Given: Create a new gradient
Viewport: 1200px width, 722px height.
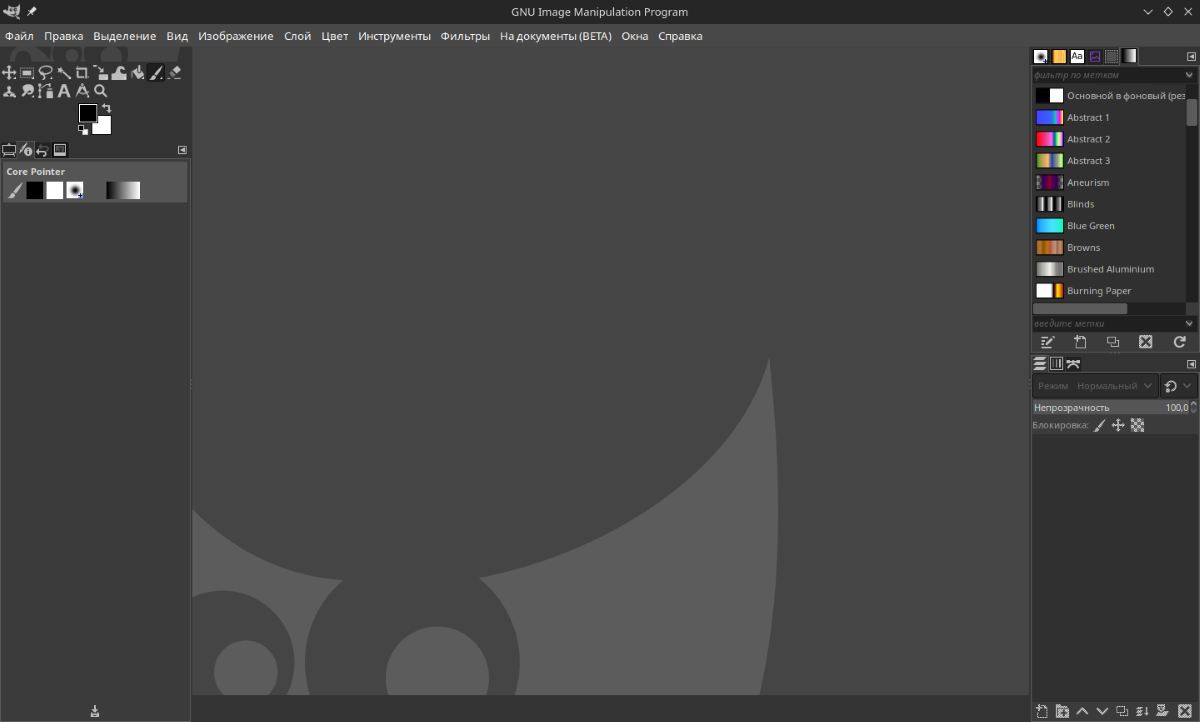Looking at the screenshot, I should (x=1080, y=342).
